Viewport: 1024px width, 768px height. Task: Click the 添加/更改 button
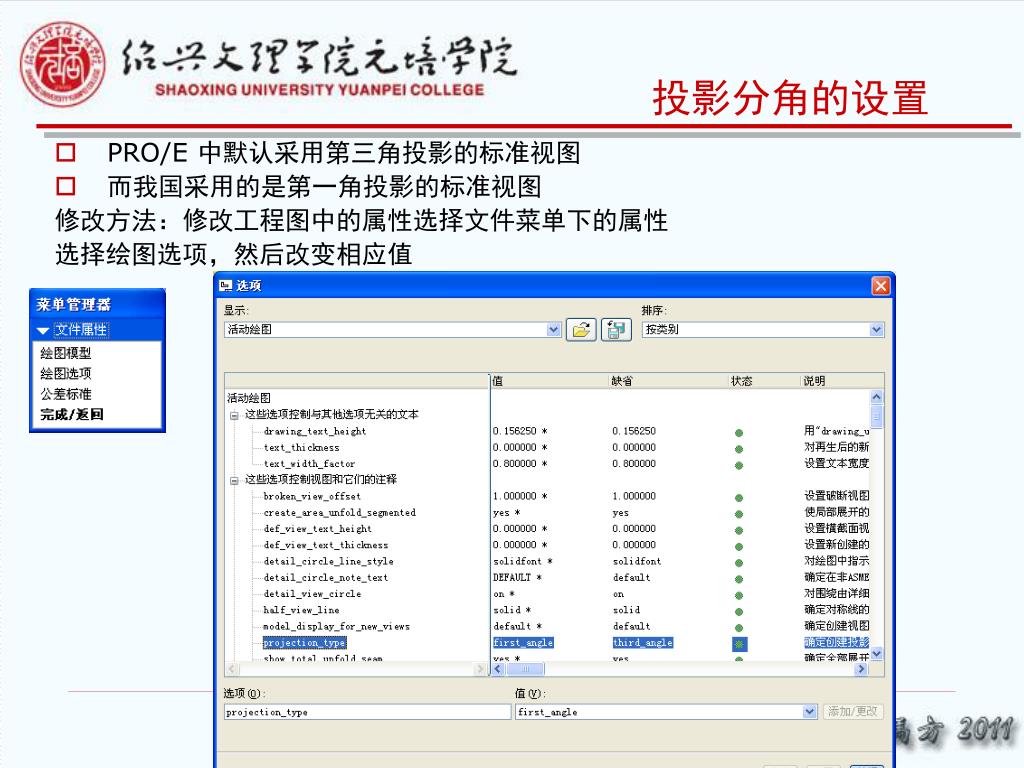pyautogui.click(x=852, y=711)
